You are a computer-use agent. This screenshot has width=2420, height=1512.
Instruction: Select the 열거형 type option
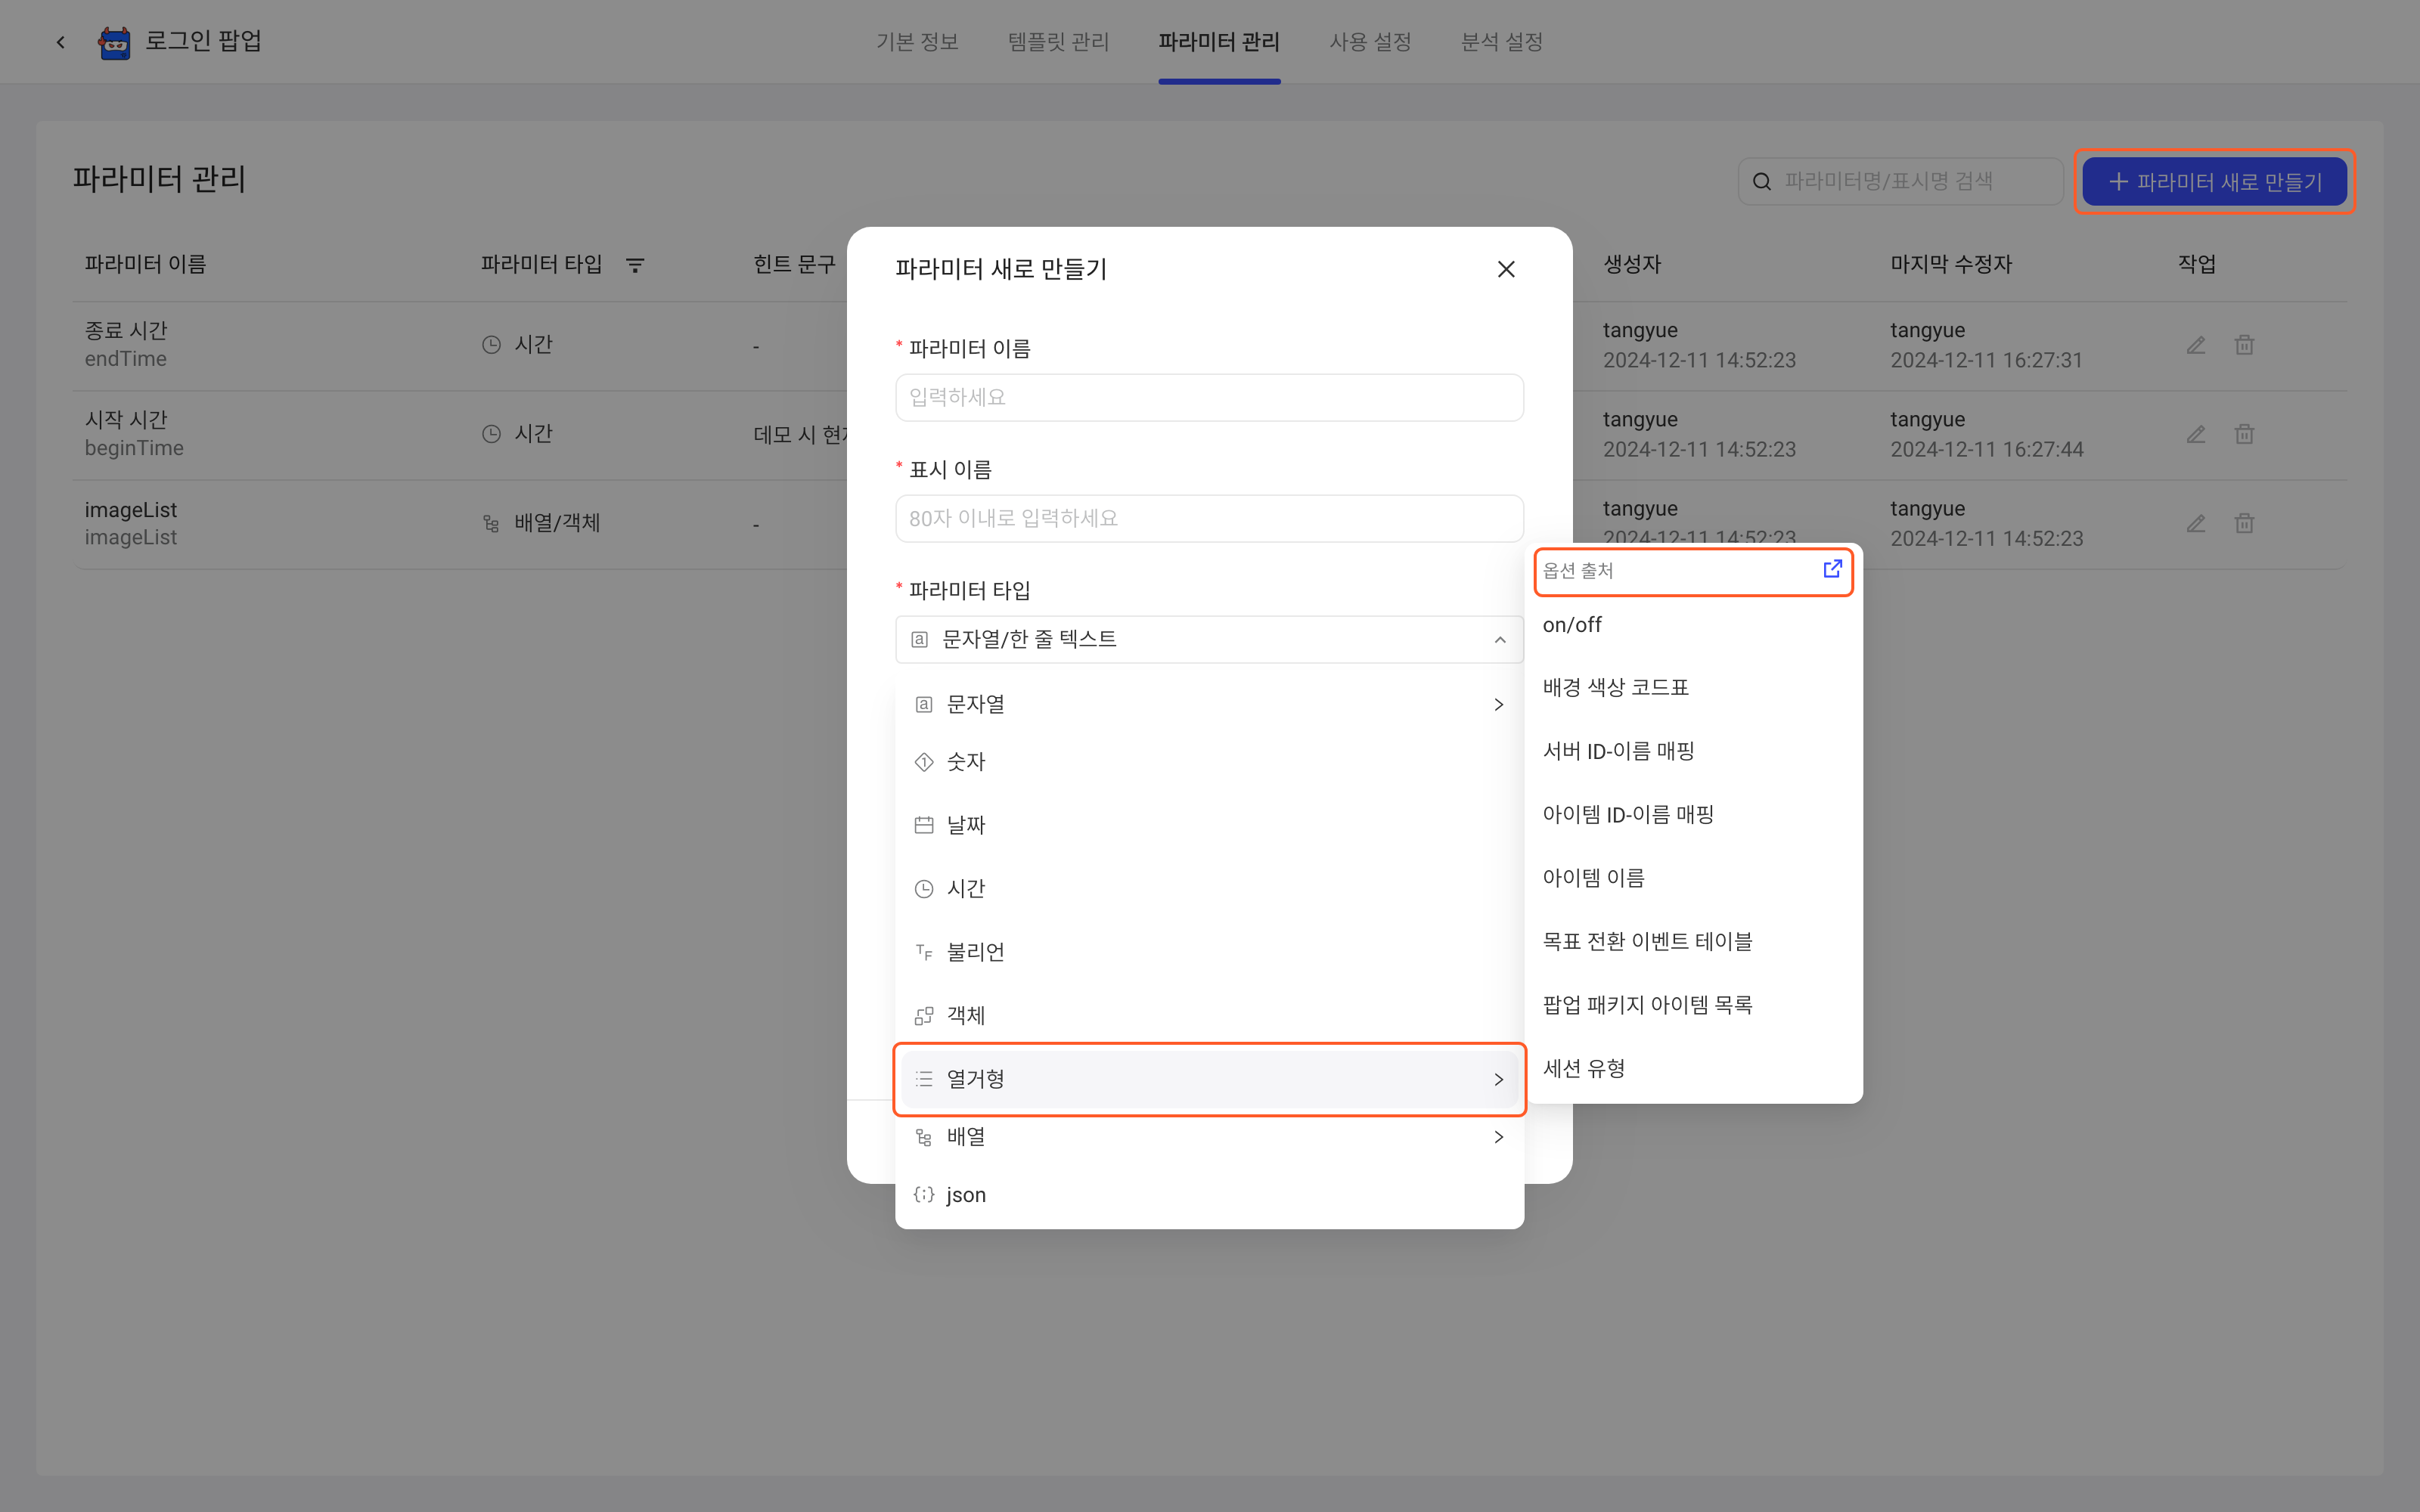(x=1209, y=1079)
